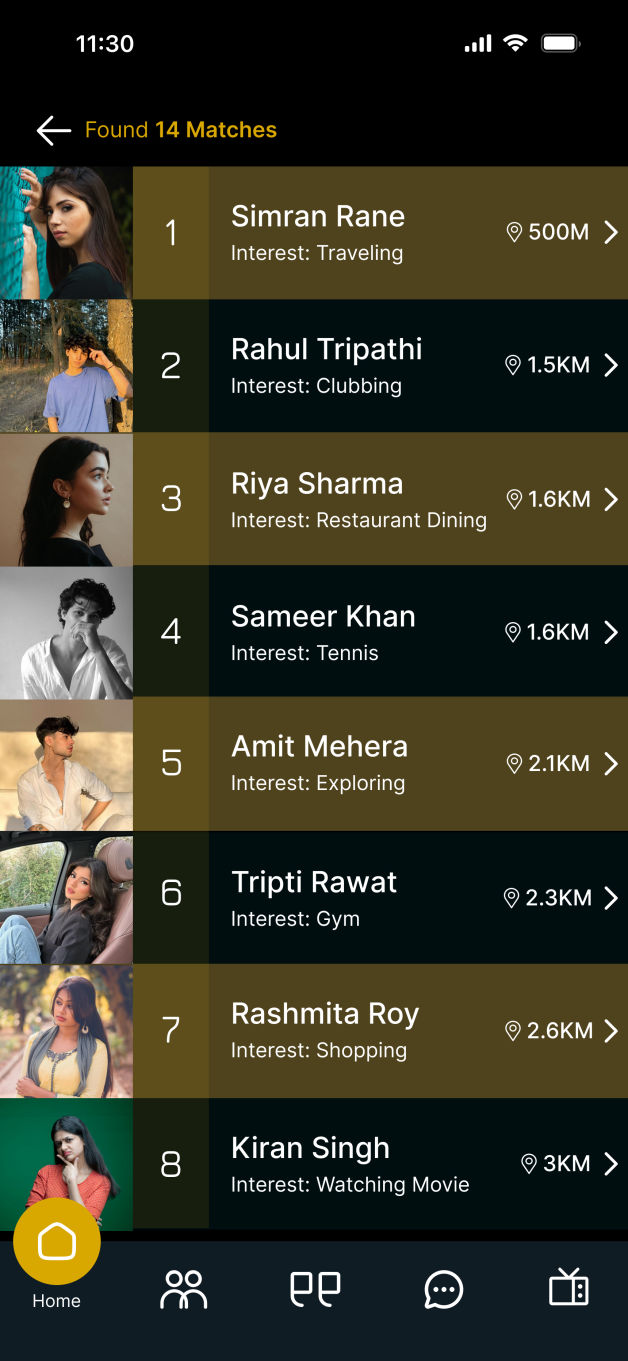Select Riya Sharma's name
628x1361 pixels.
point(317,484)
